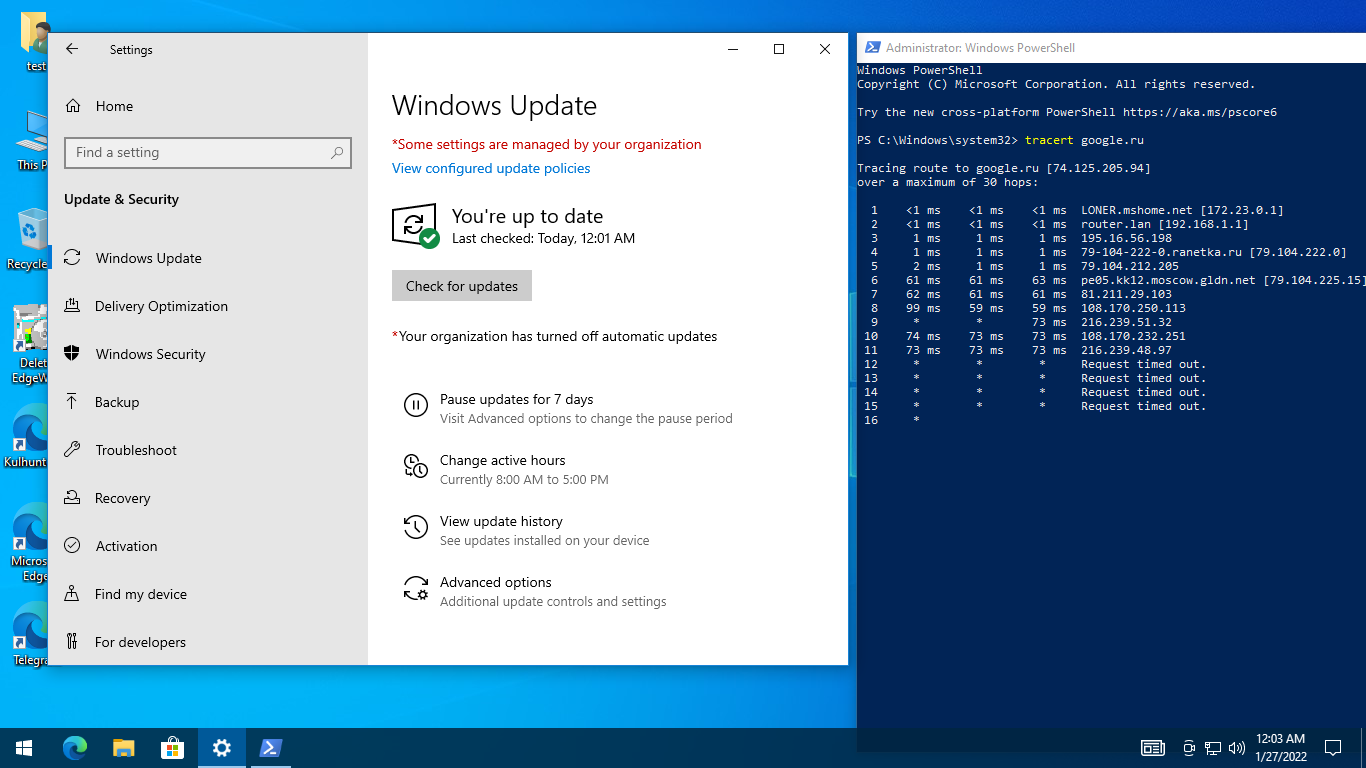The width and height of the screenshot is (1366, 768).
Task: Open Delivery Optimization settings
Action: [x=161, y=306]
